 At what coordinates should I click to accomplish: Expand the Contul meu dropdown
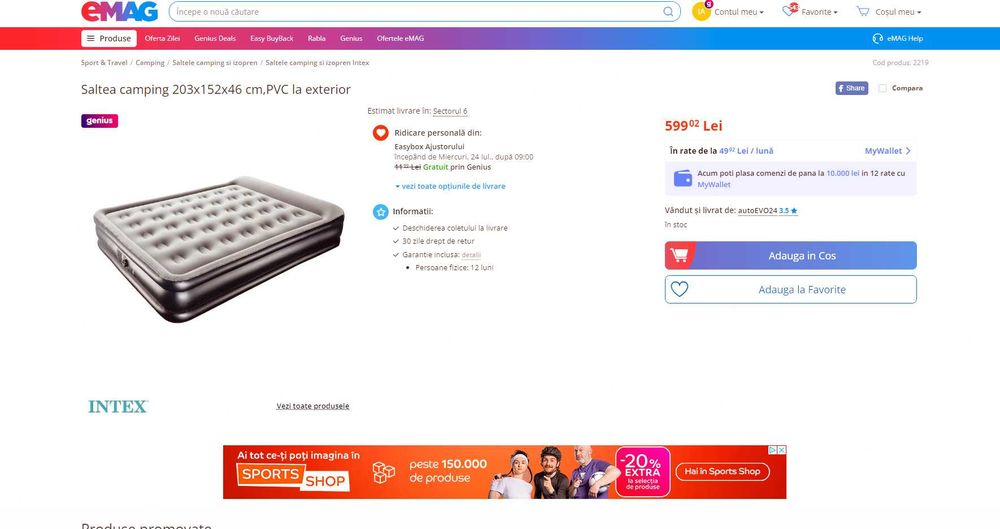[x=739, y=11]
